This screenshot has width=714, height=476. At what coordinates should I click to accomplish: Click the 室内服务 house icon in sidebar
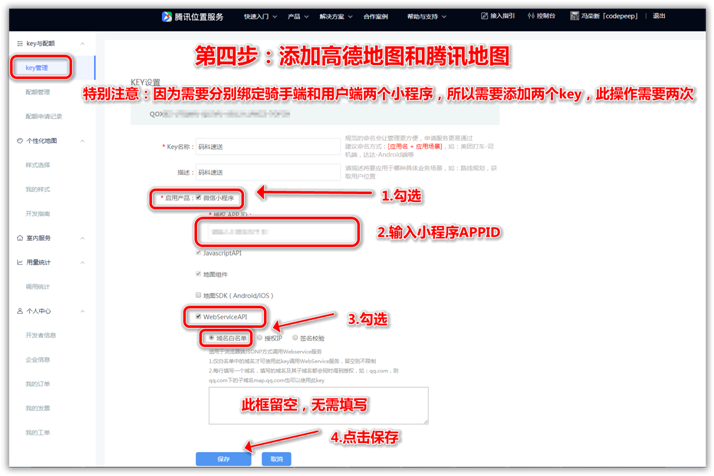point(20,238)
